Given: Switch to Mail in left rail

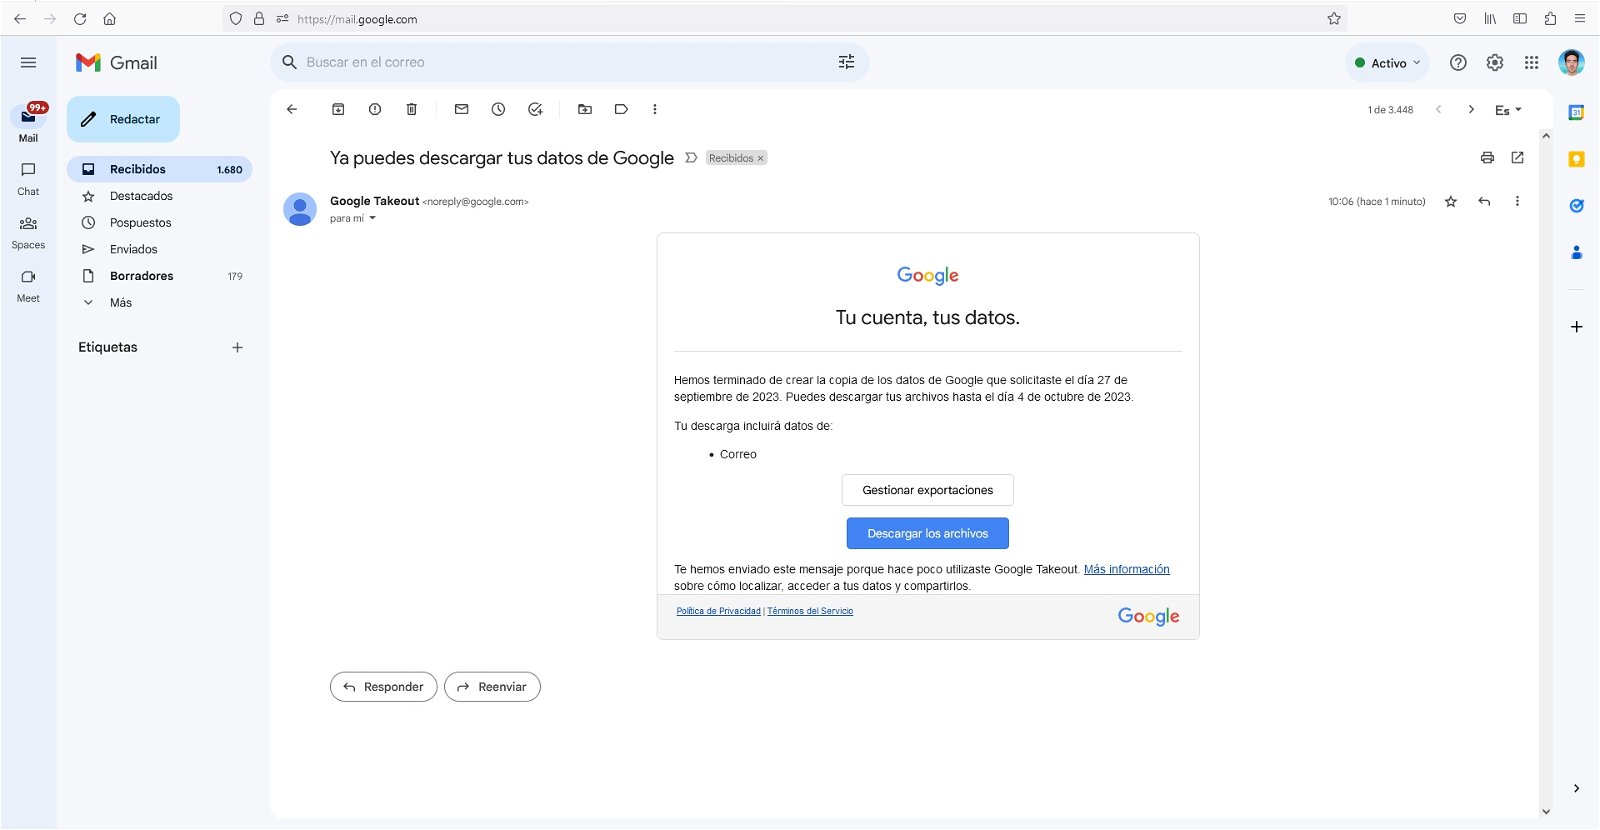Looking at the screenshot, I should [28, 123].
